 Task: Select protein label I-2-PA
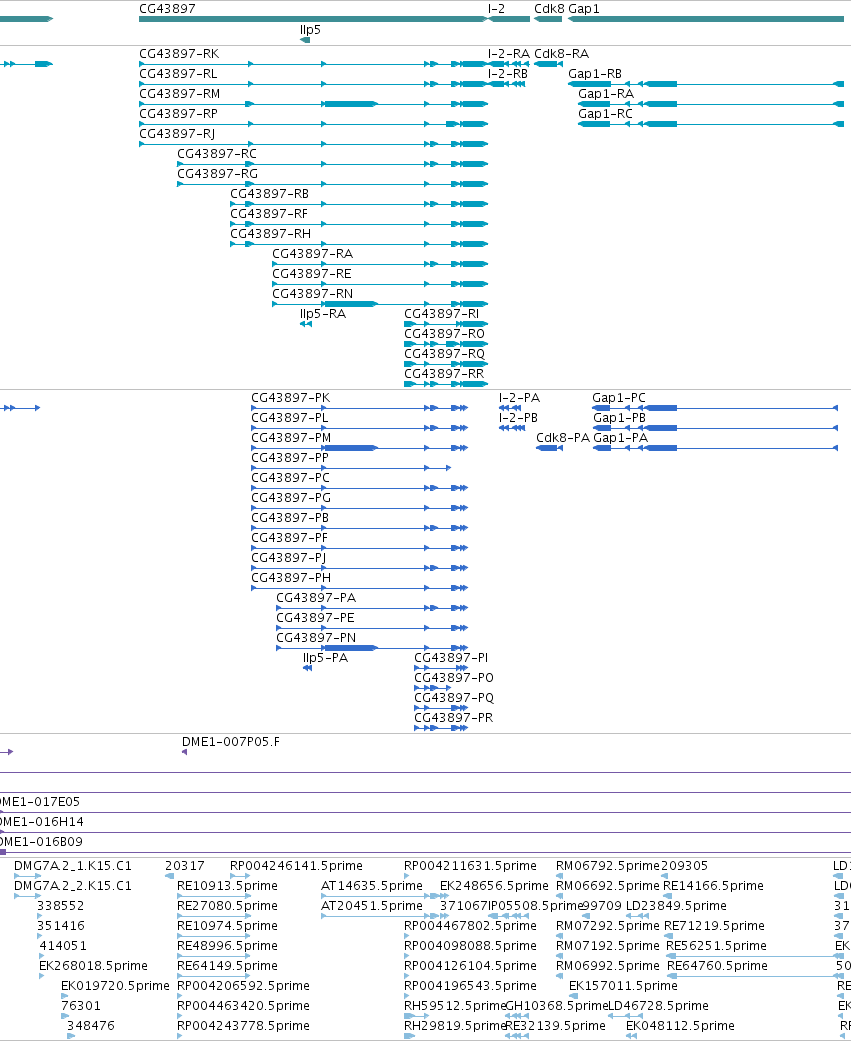519,398
